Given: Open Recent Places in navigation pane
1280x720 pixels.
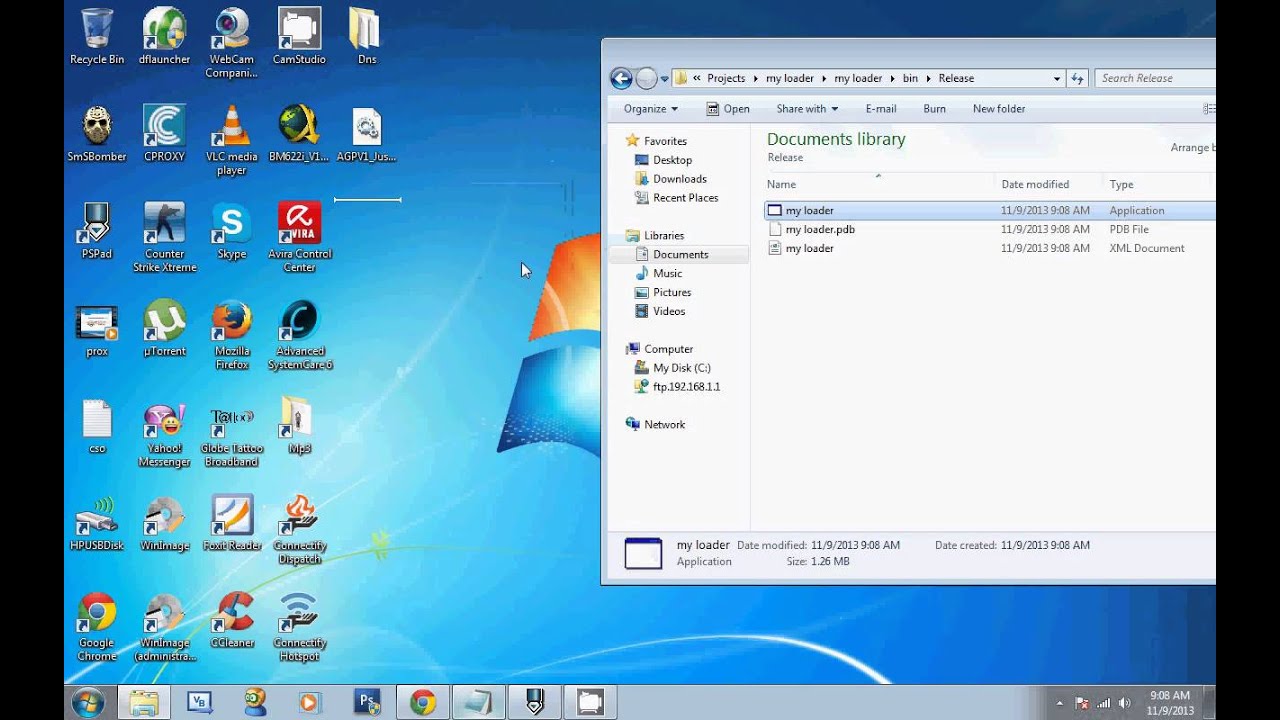Looking at the screenshot, I should pos(685,198).
